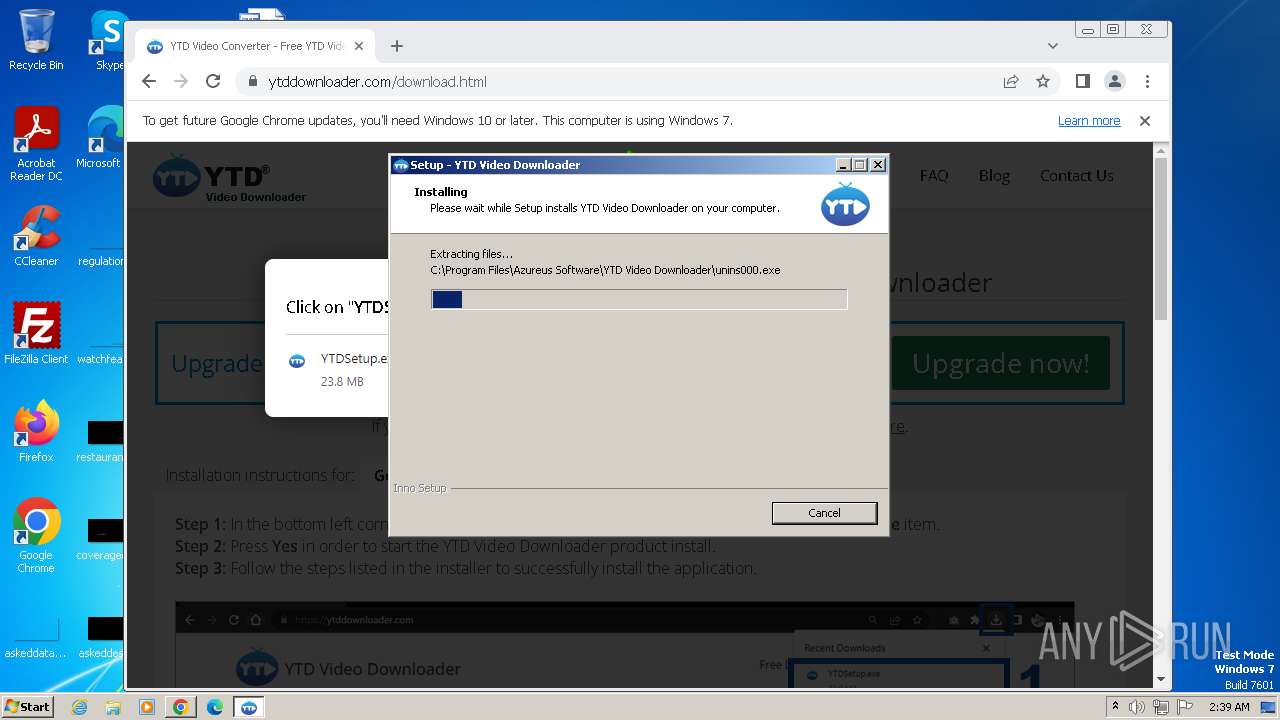
Task: Click the YTD Video Downloader site logo
Action: pyautogui.click(x=230, y=178)
